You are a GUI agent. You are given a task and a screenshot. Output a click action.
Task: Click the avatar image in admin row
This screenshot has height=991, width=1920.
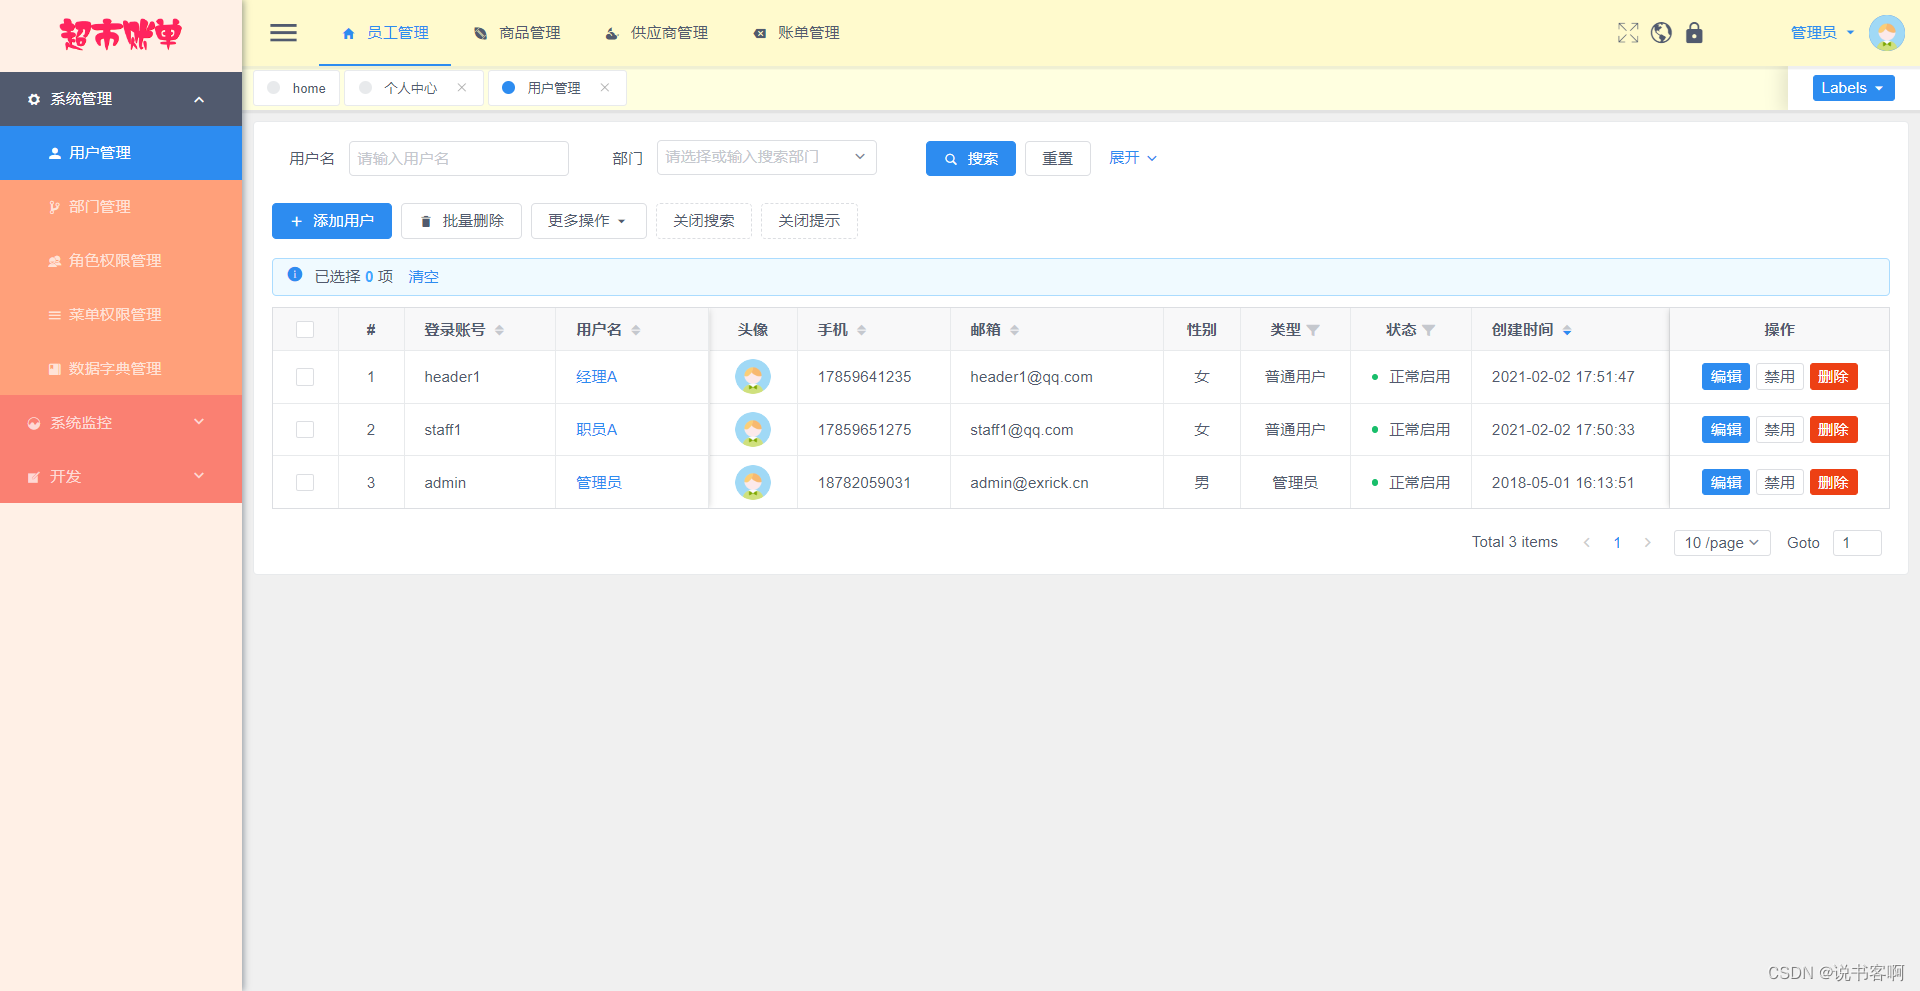coord(753,483)
